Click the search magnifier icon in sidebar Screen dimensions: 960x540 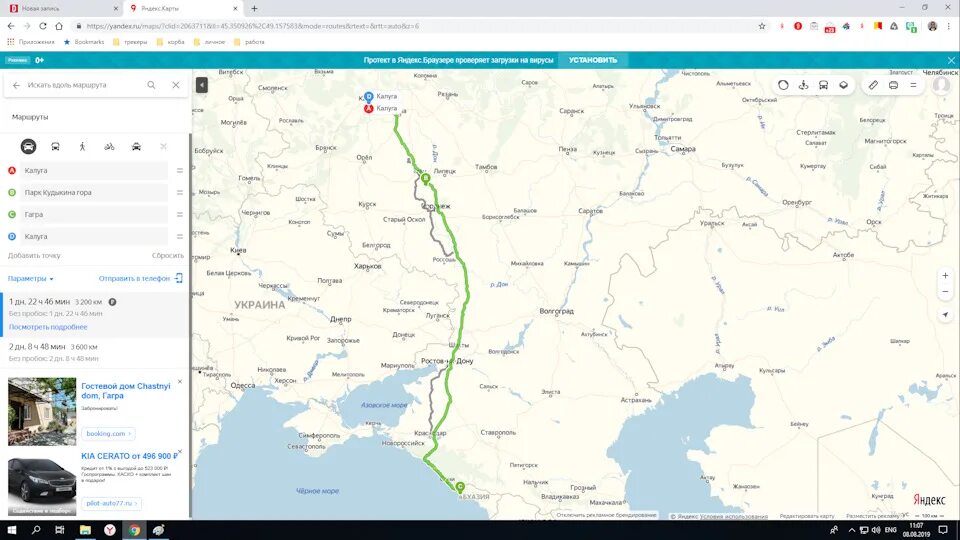(x=151, y=85)
